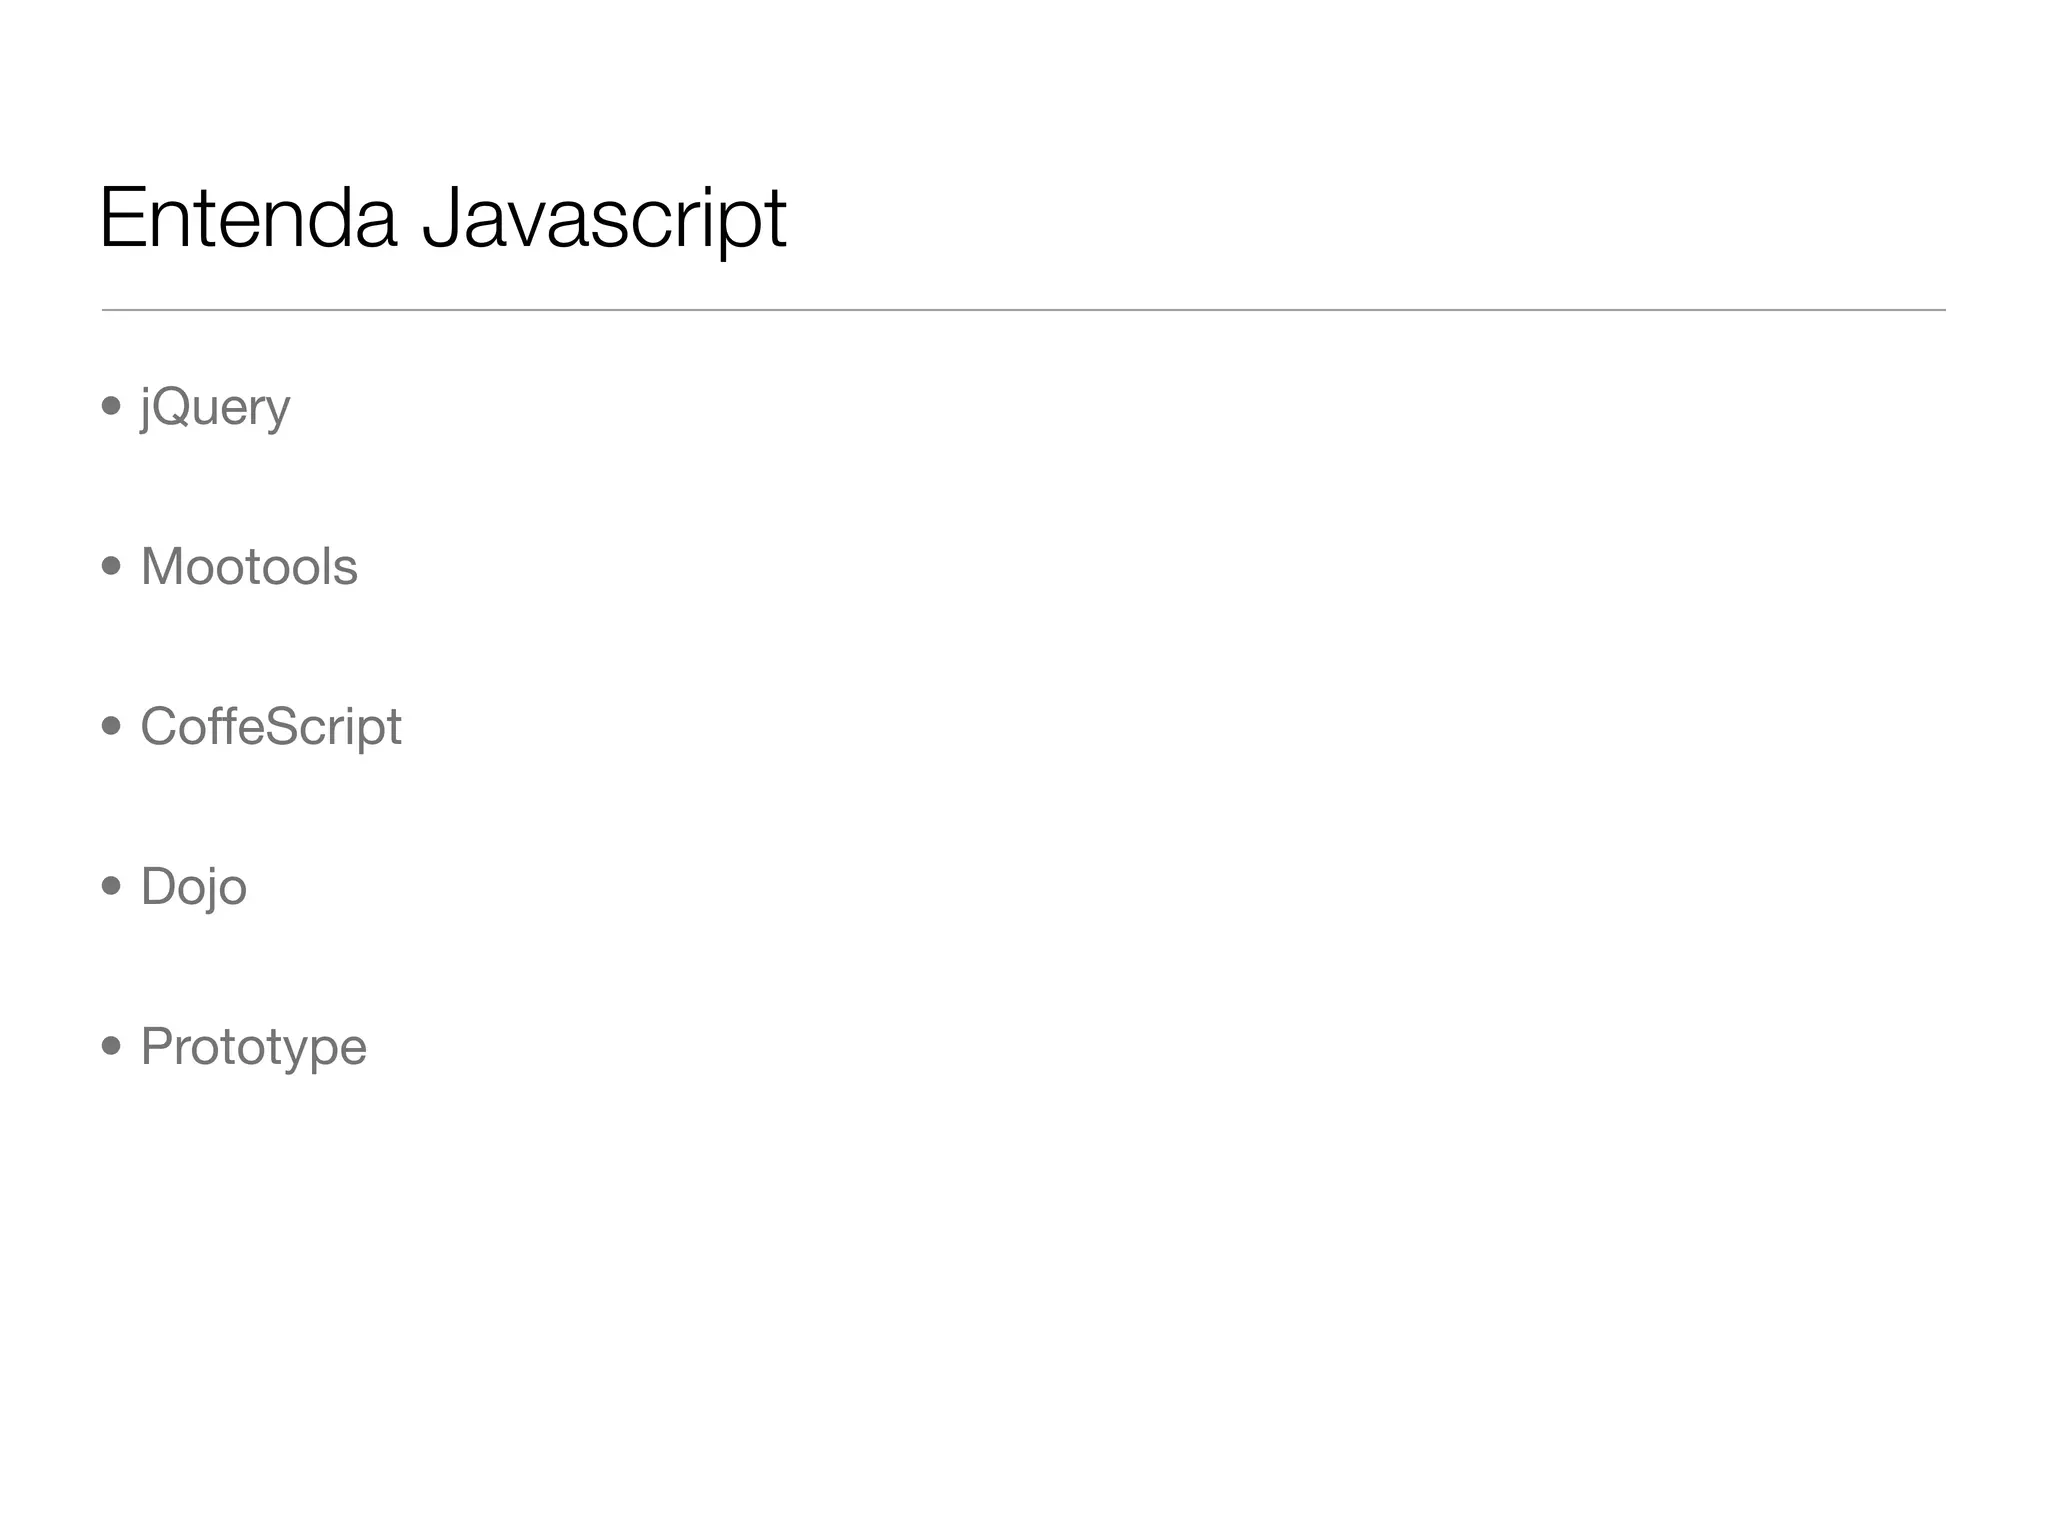Click the bullet dot before jQuery
The height and width of the screenshot is (1536, 2048).
click(111, 406)
